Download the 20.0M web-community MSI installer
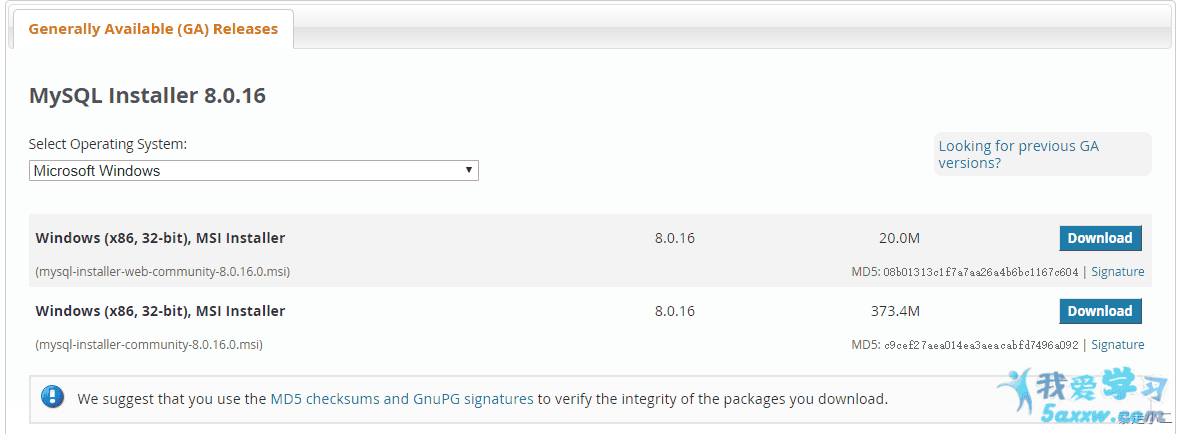The image size is (1182, 434). click(1100, 238)
